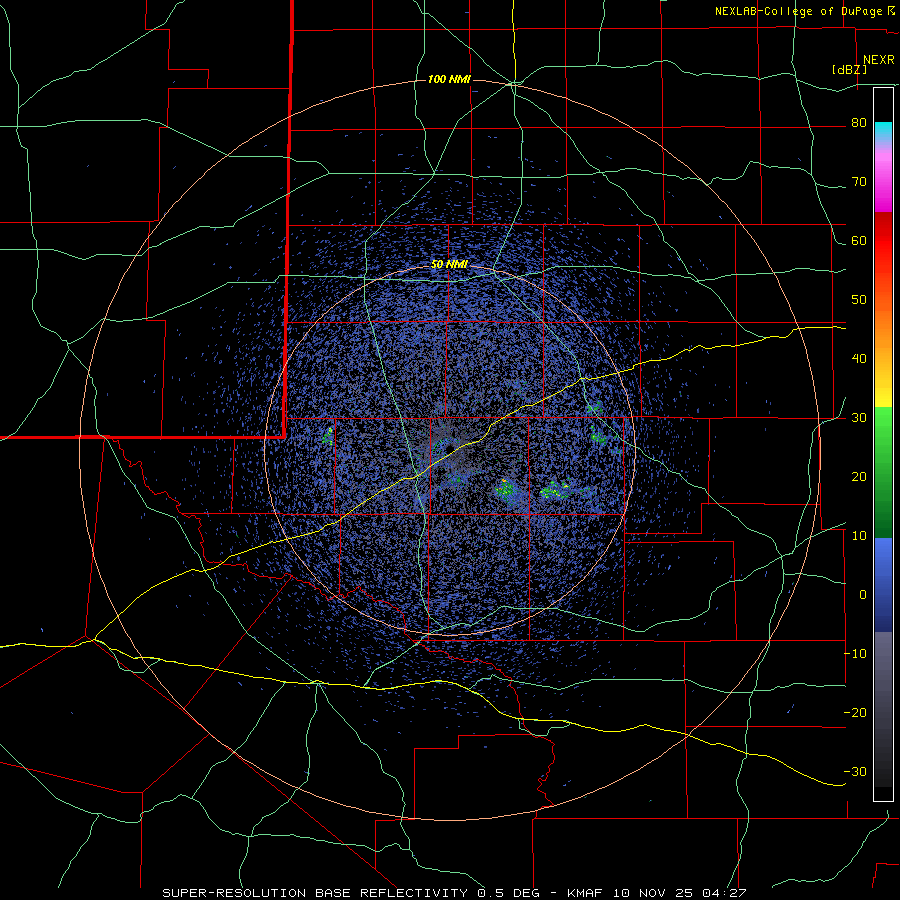Click the -30 value on the dBZ scale
Image resolution: width=900 pixels, height=900 pixels.
855,771
